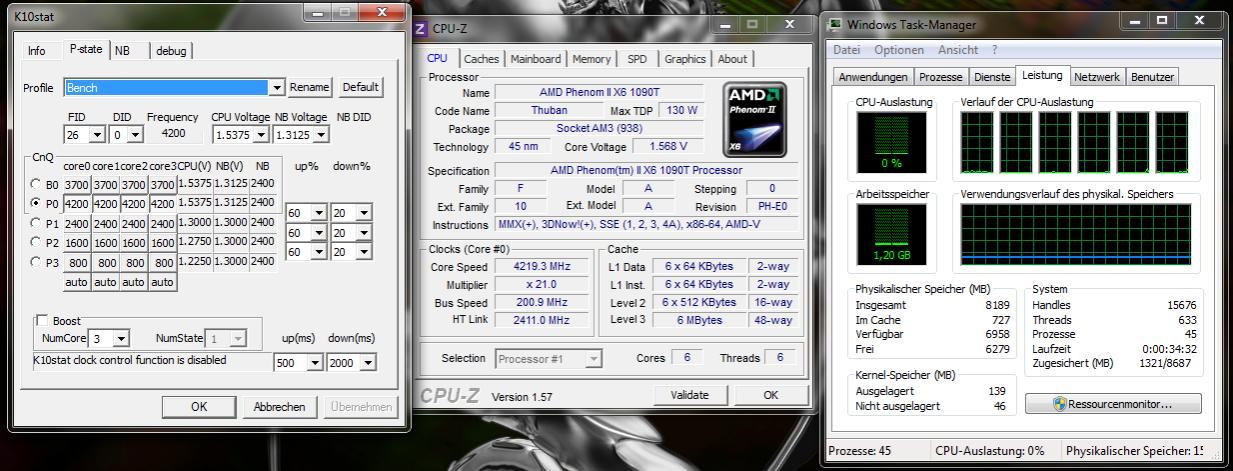
Task: Open the K10stat debug tab
Action: coord(171,51)
